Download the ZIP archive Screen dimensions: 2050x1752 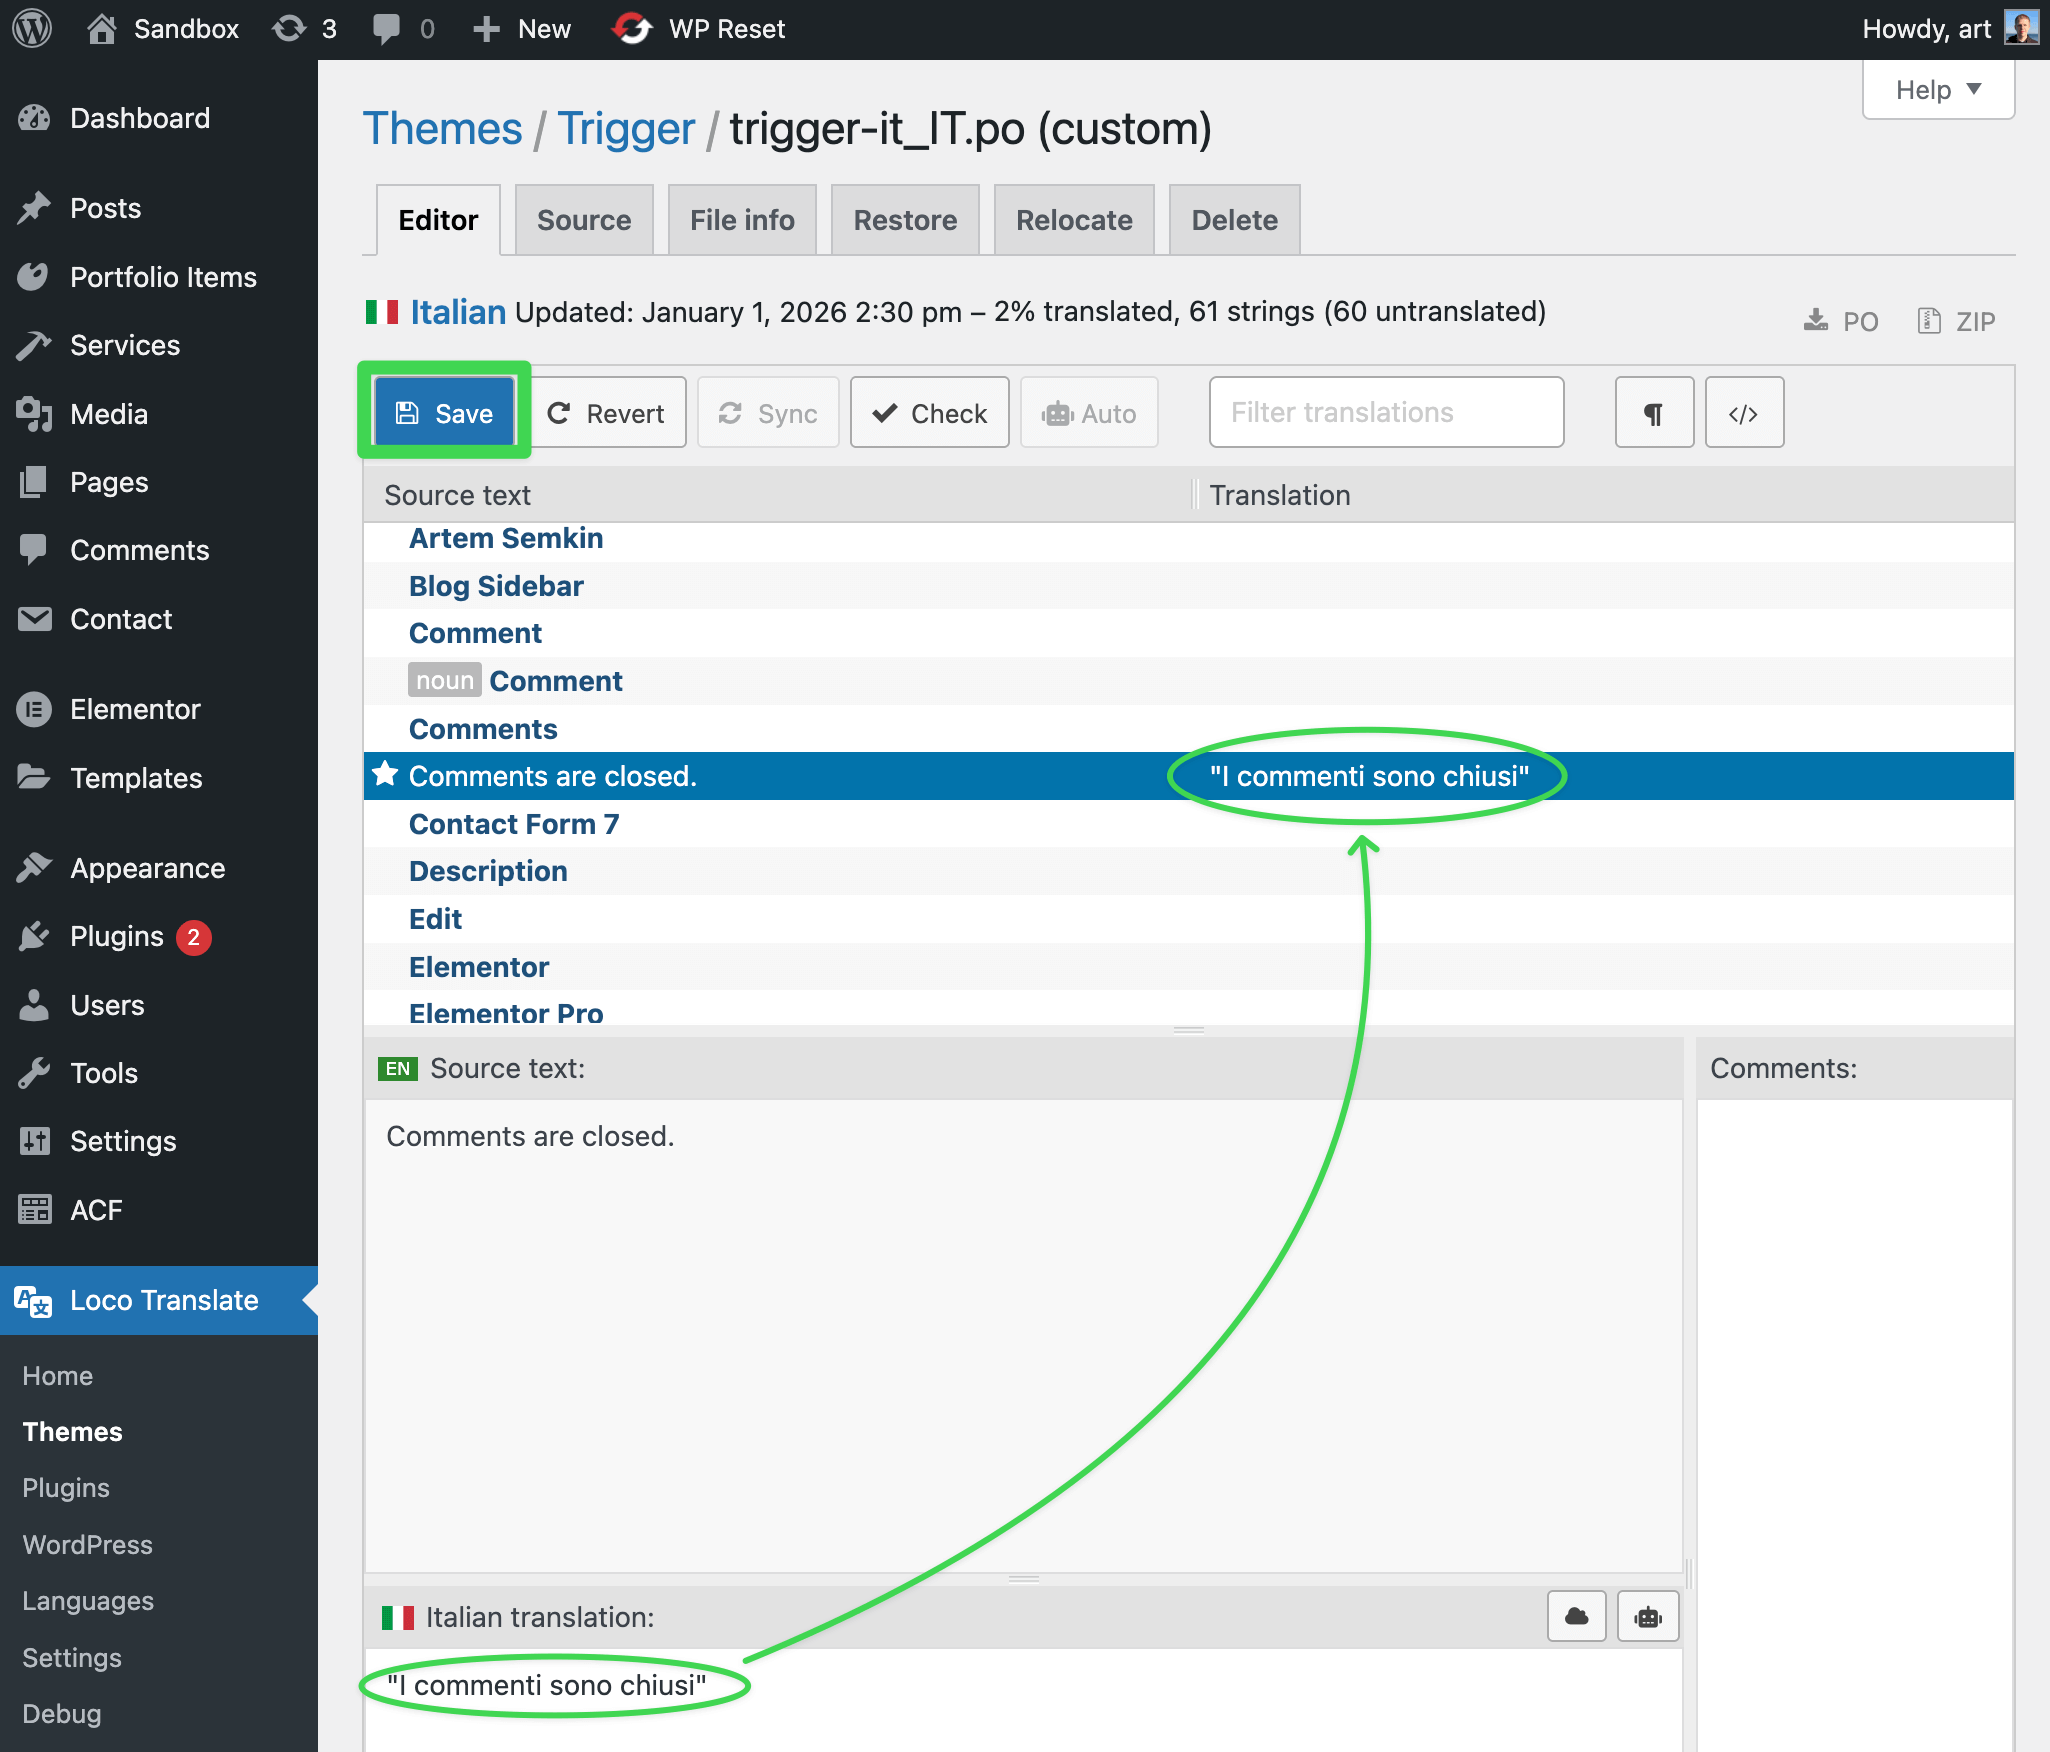tap(1957, 321)
